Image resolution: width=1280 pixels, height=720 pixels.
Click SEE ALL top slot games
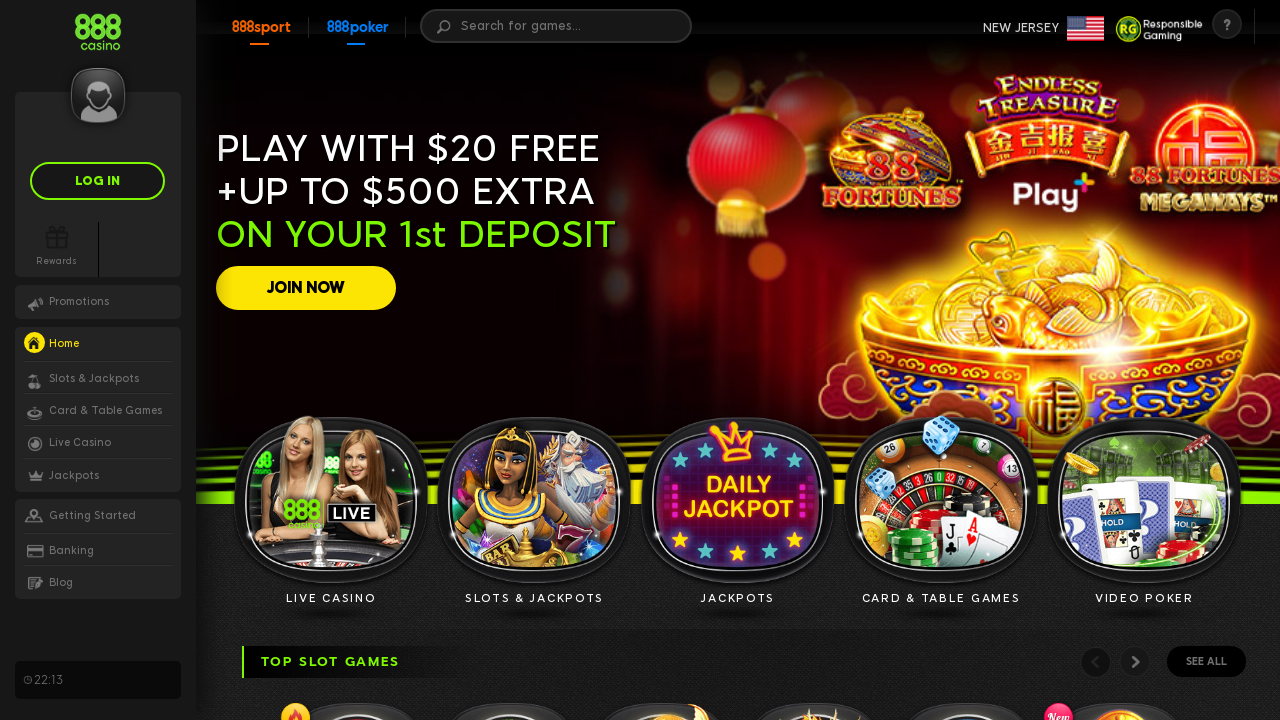click(1206, 661)
